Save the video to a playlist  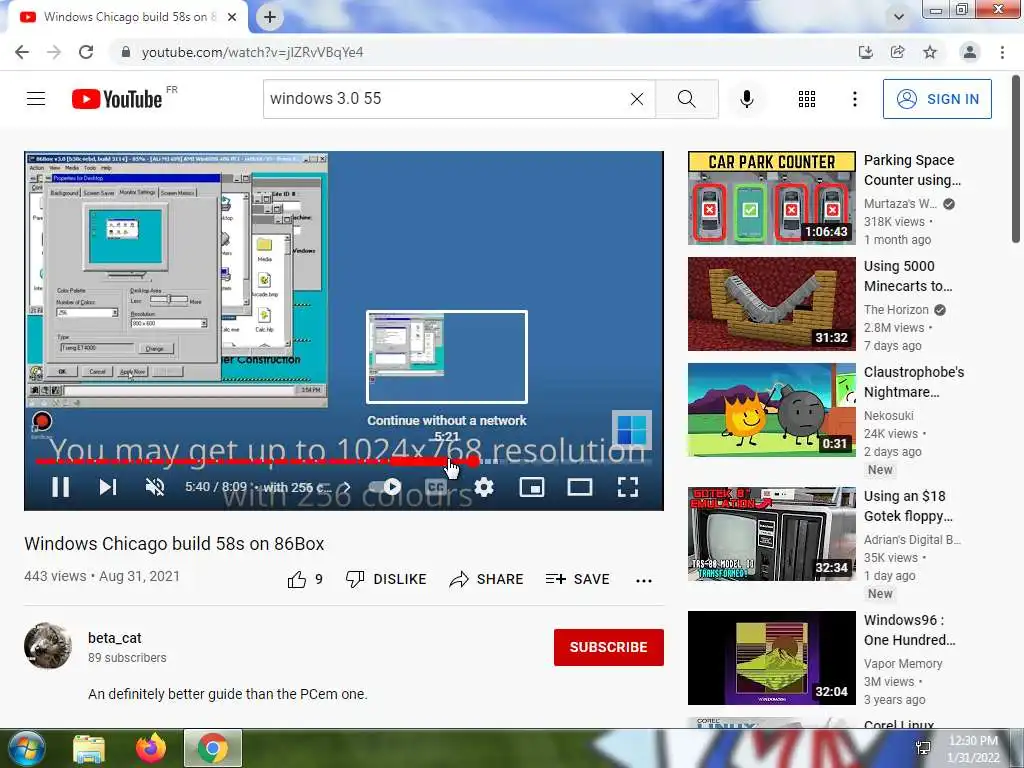(x=577, y=579)
